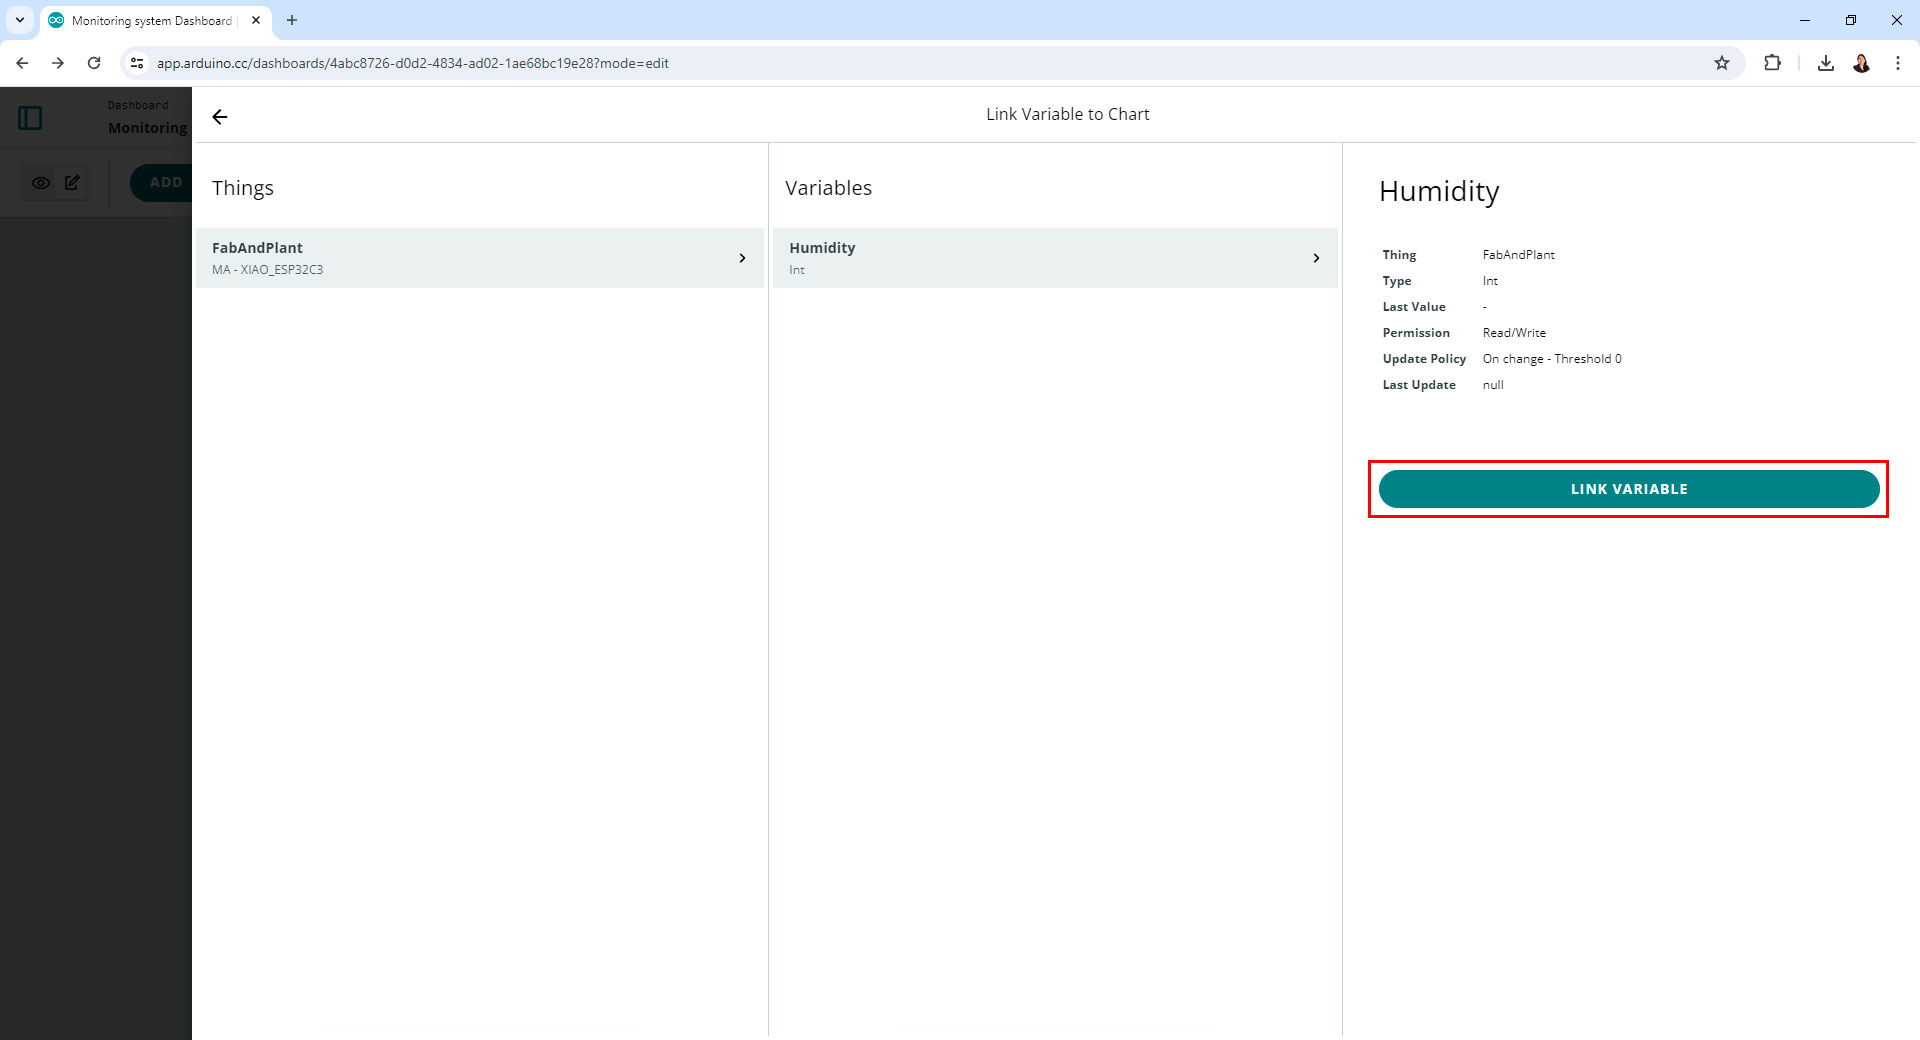Open the tab search dropdown arrow
Viewport: 1920px width, 1040px height.
19,20
